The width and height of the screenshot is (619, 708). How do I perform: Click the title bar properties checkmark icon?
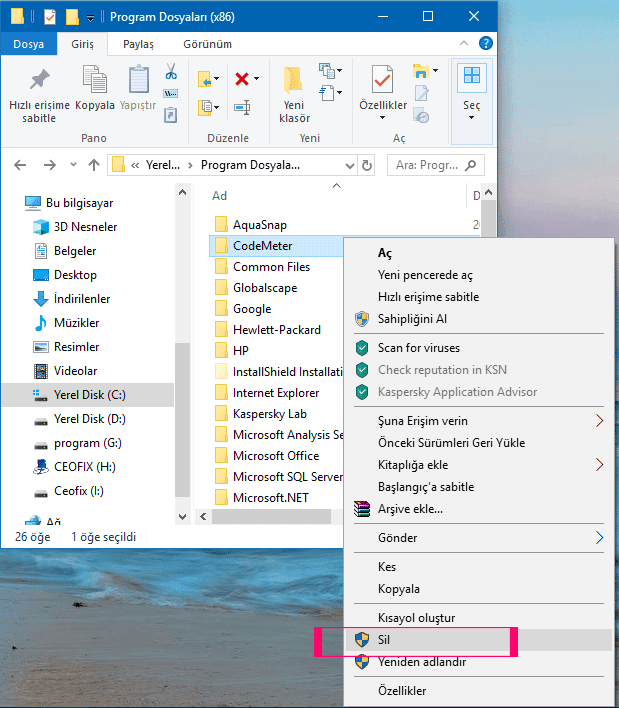(x=50, y=17)
